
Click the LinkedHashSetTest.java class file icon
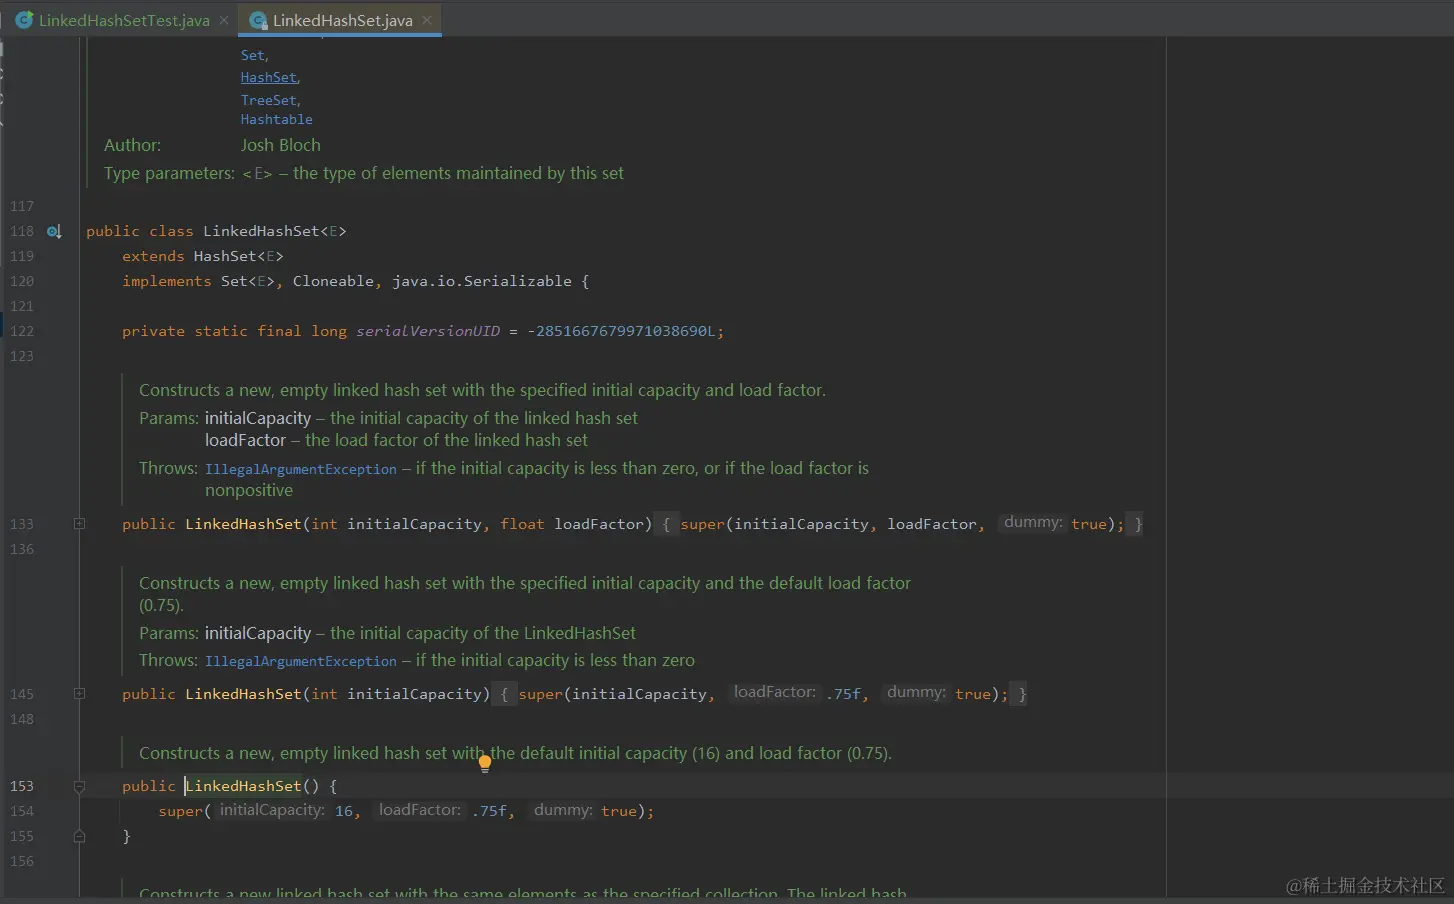(25, 20)
